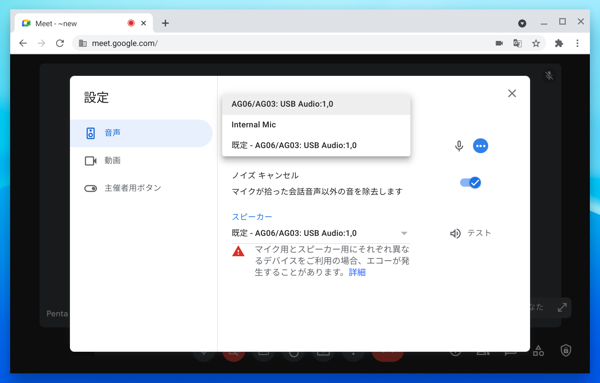This screenshot has height=383, width=600.
Task: Expand the スピーカー device dropdown
Action: [x=321, y=233]
